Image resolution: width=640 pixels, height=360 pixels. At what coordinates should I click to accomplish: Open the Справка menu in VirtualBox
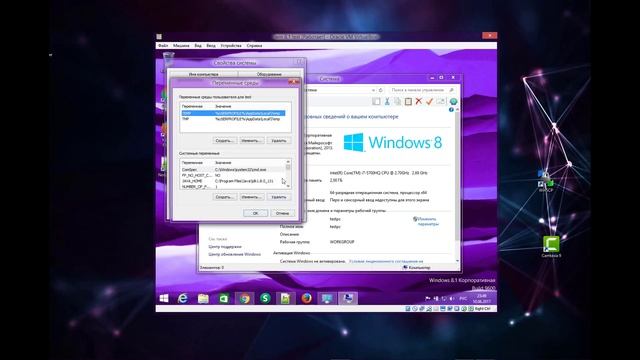254,46
